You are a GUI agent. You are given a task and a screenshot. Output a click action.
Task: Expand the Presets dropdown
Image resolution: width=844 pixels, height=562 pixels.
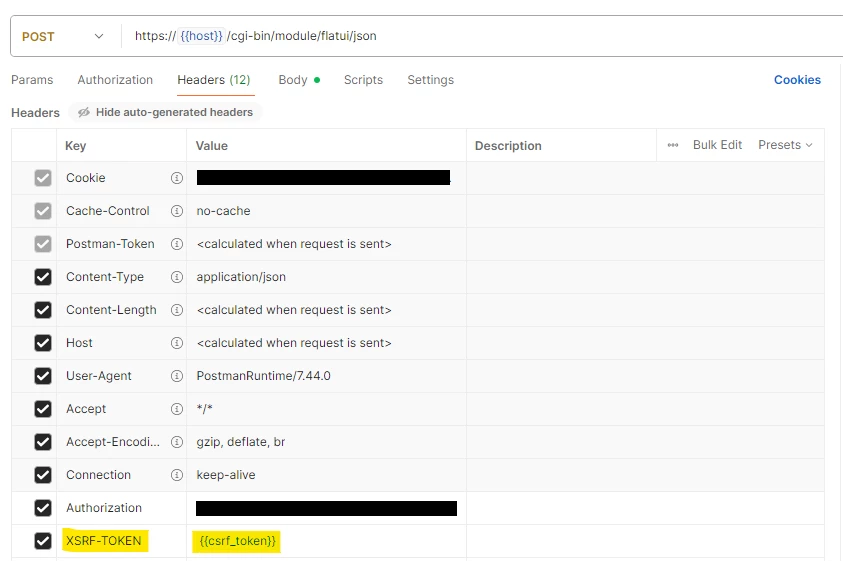pyautogui.click(x=785, y=145)
